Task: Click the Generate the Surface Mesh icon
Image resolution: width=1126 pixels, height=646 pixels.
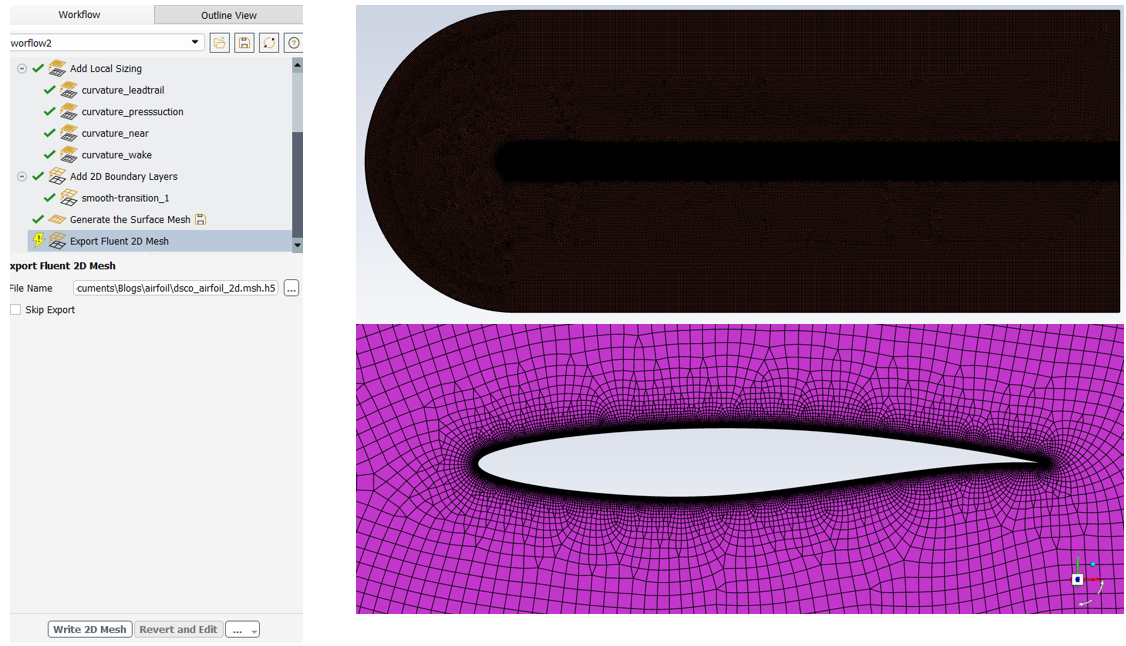Action: coord(57,219)
